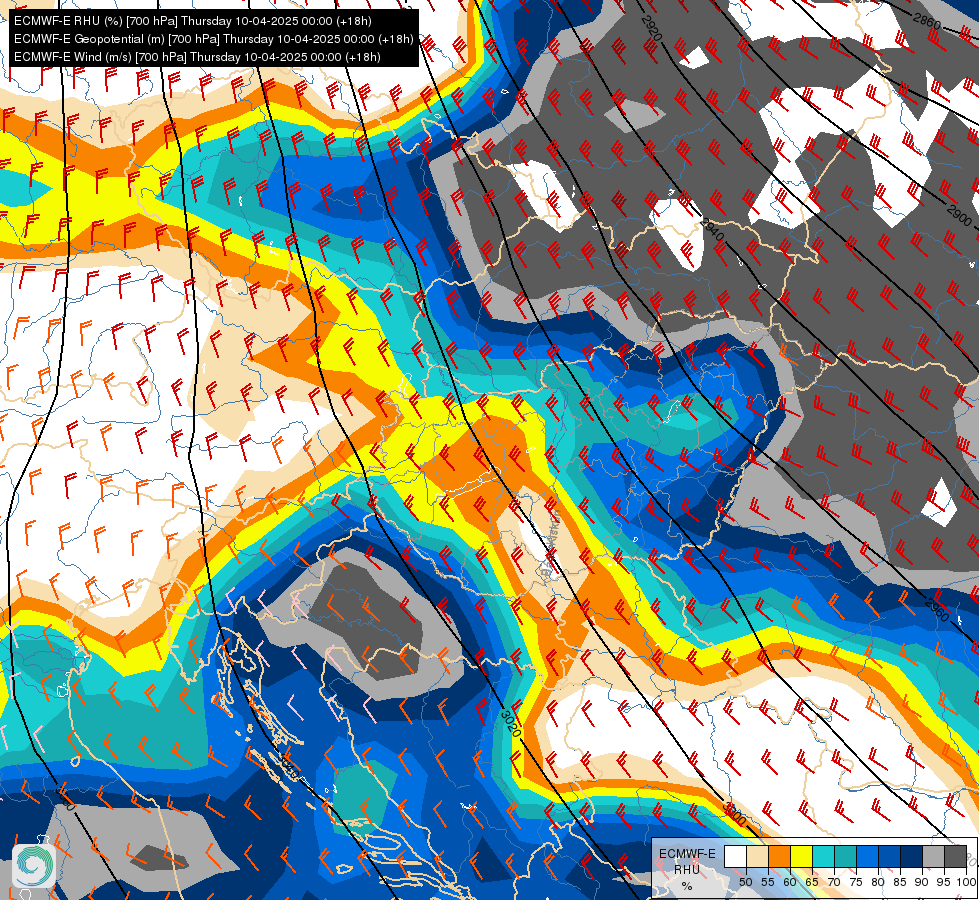Viewport: 979px width, 900px height.
Task: Click the dark grey 95-100% legend swatch
Action: point(955,856)
